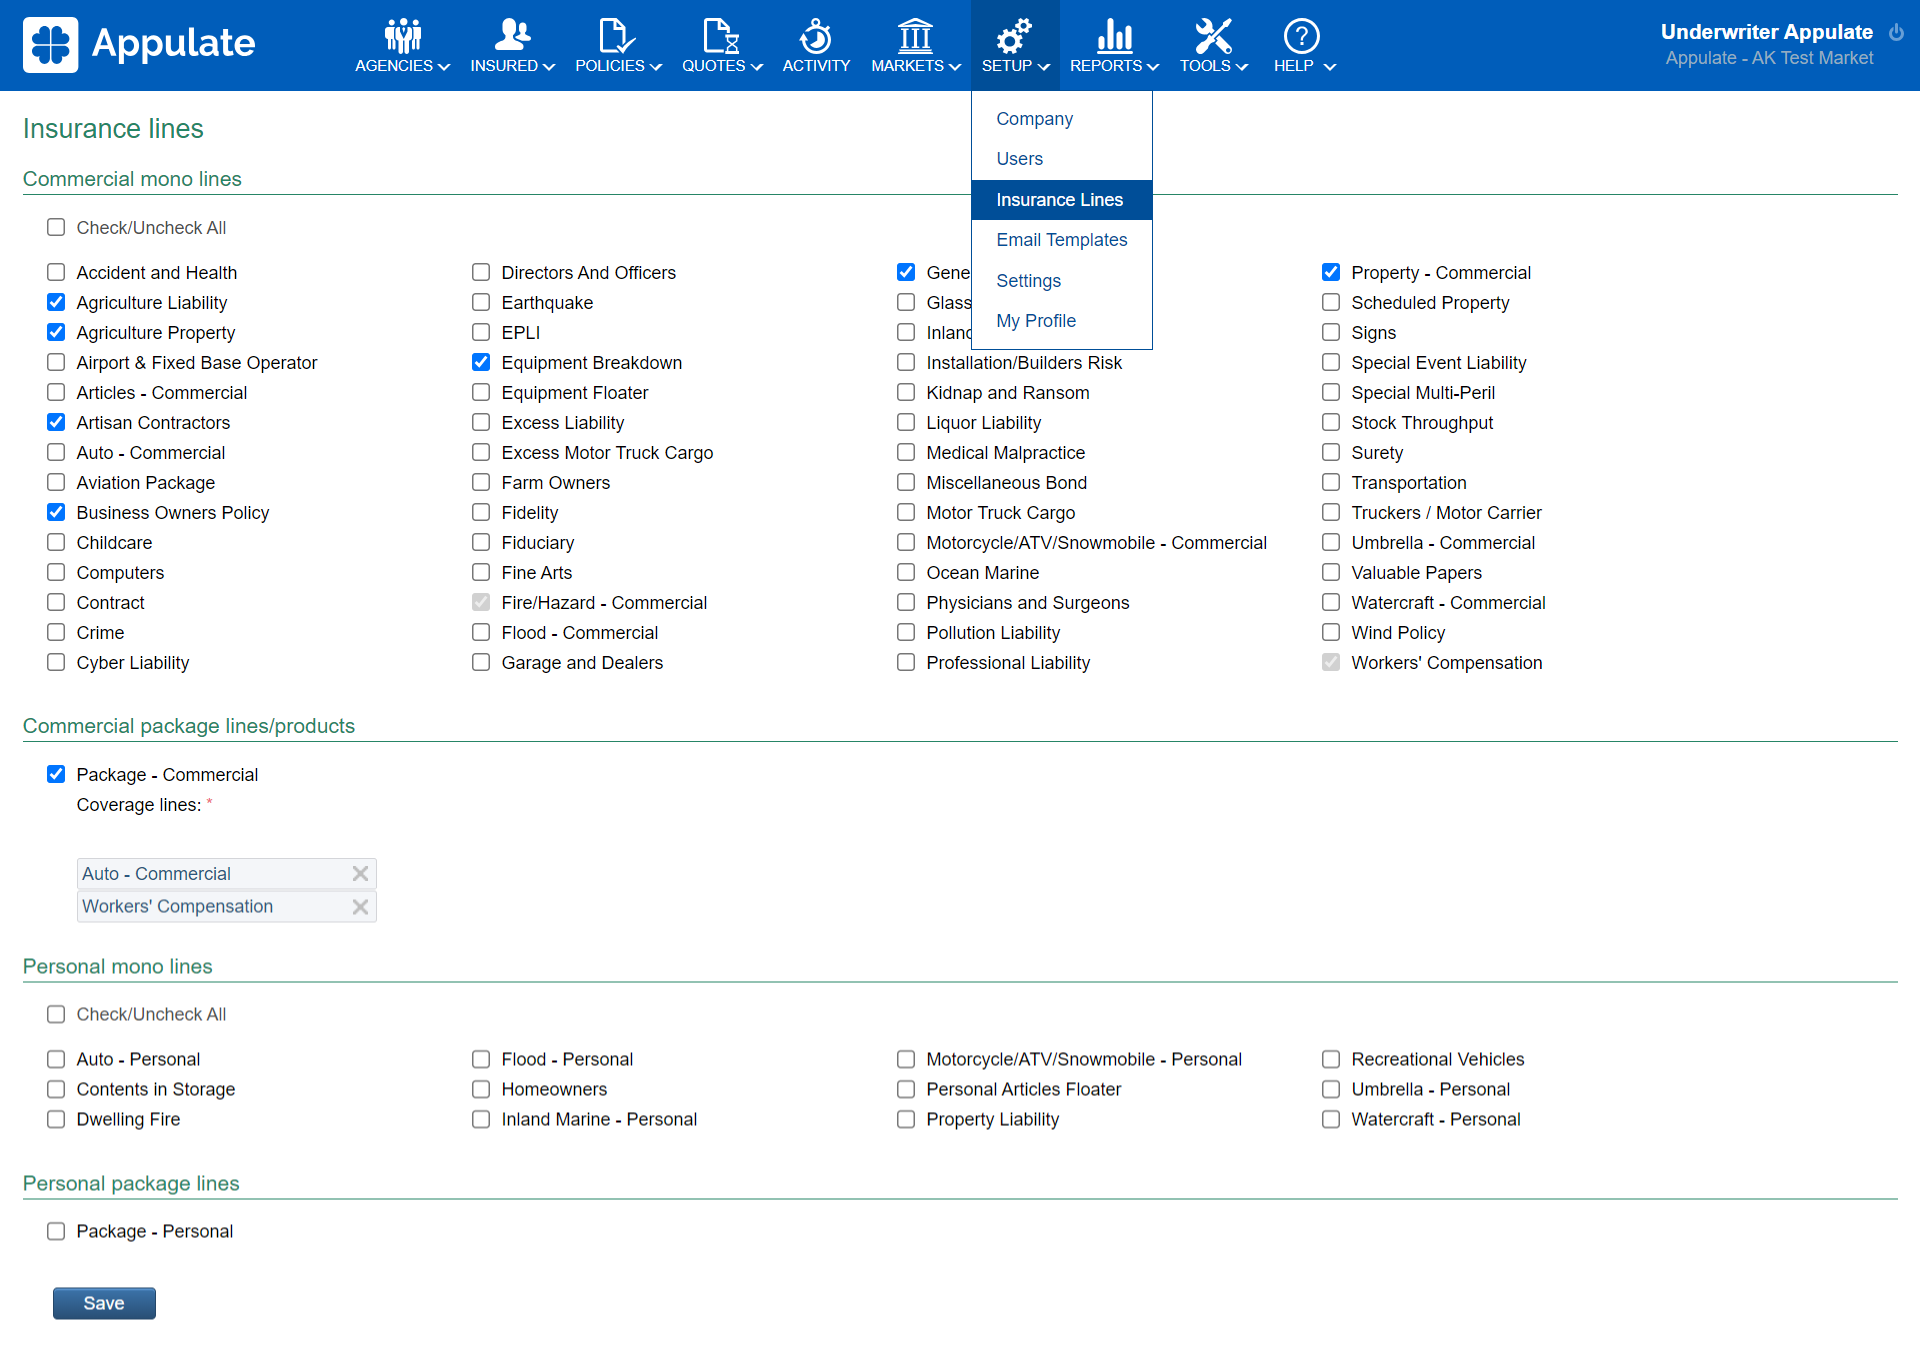Expand the Help dropdown arrow
The width and height of the screenshot is (1920, 1354).
click(1330, 67)
